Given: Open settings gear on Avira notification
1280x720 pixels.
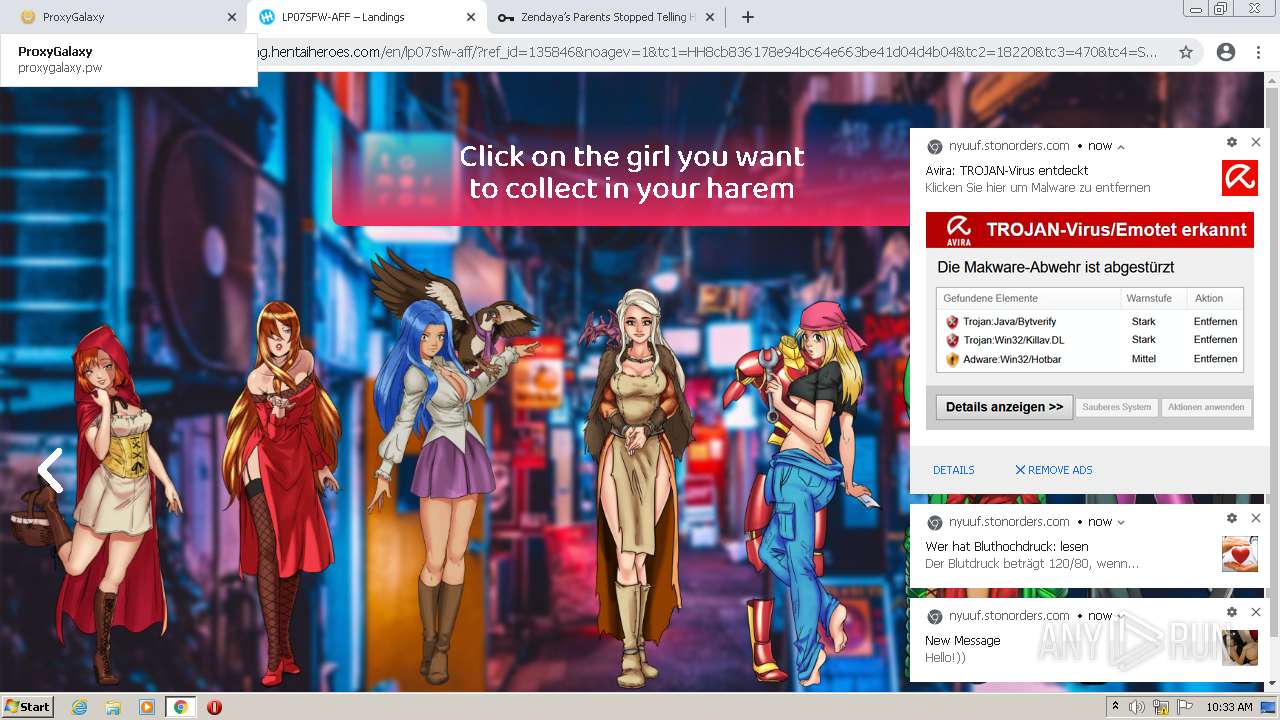Looking at the screenshot, I should coord(1232,142).
